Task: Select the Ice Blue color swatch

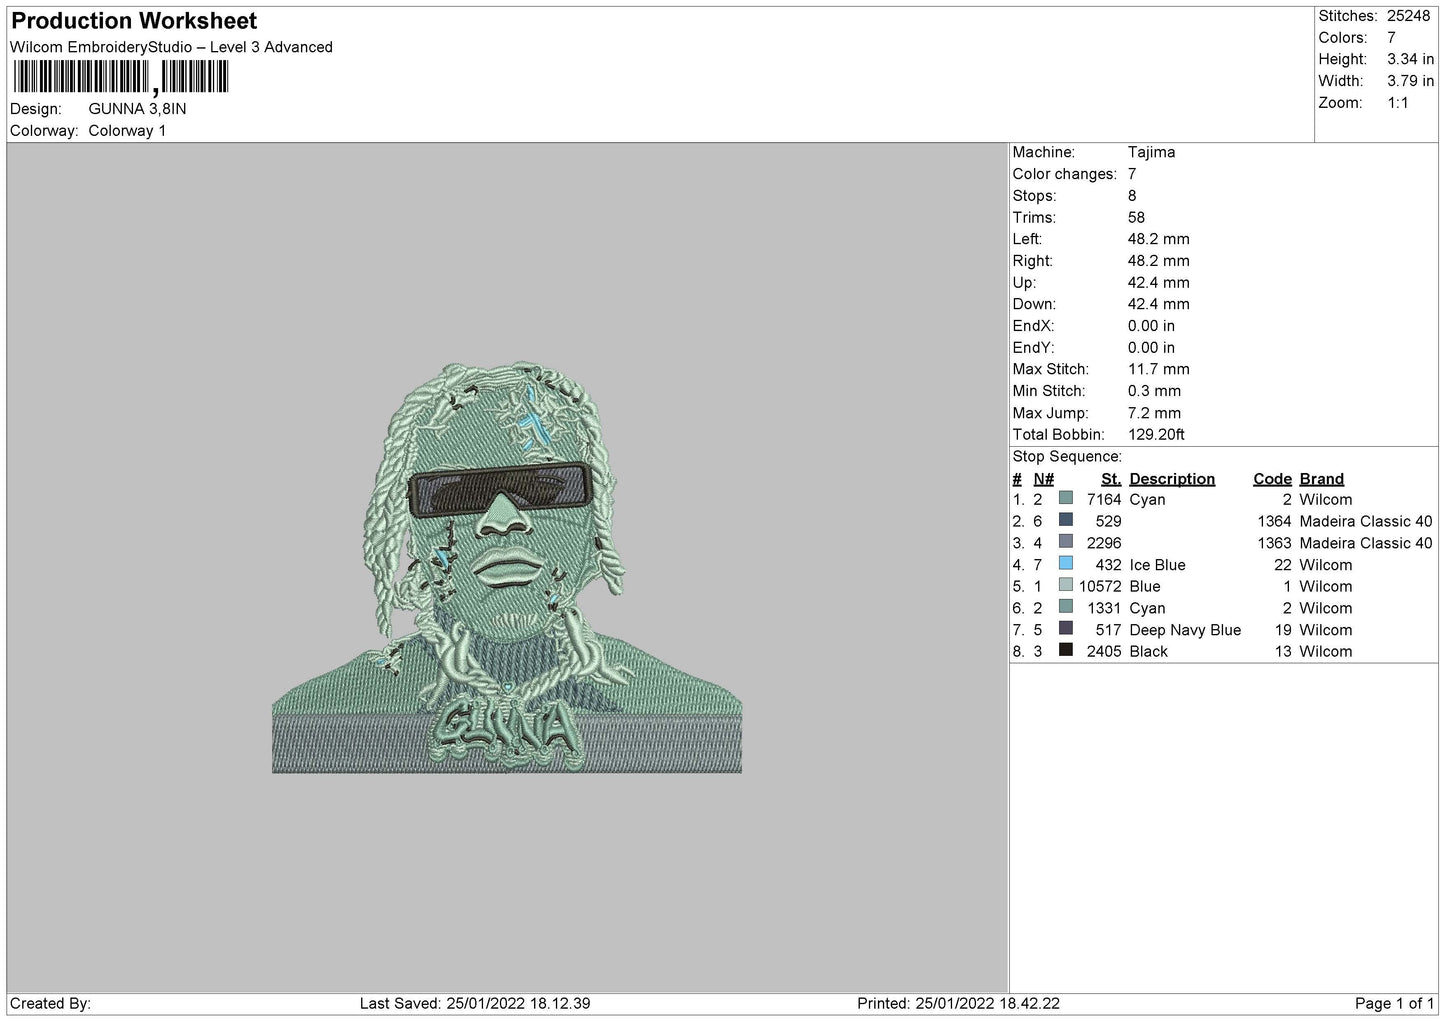Action: 1066,564
